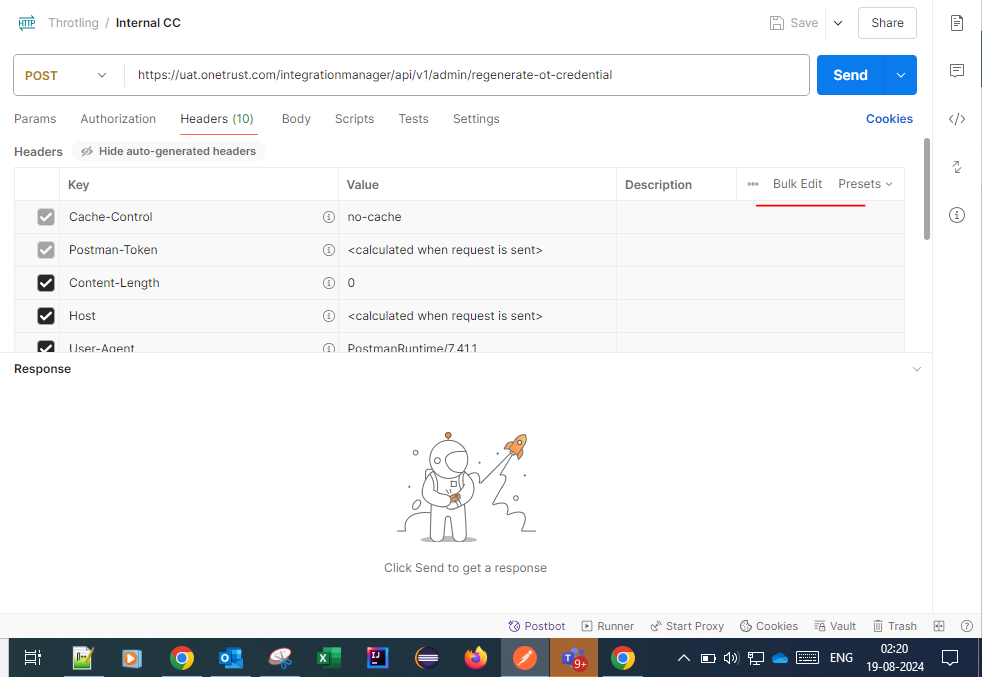This screenshot has width=982, height=677.
Task: Open the volume control in system tray
Action: pos(730,658)
